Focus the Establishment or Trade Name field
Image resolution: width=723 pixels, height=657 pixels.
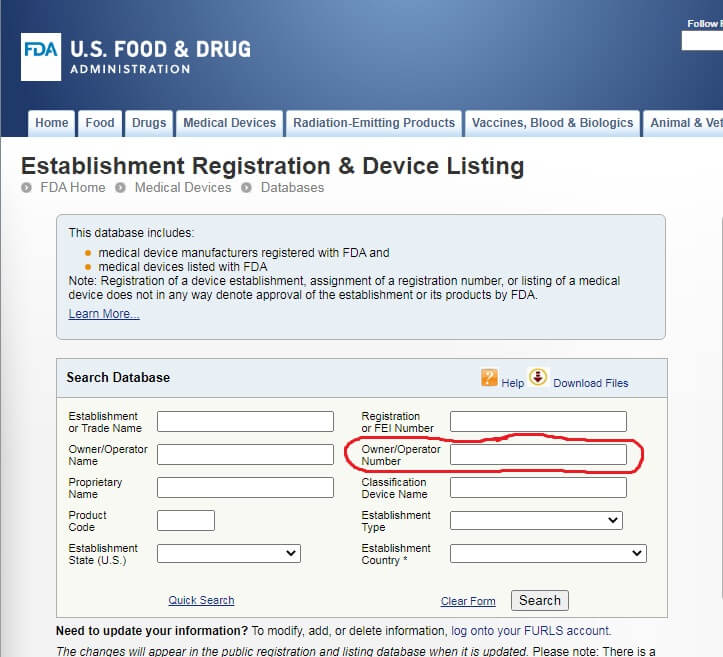(245, 422)
